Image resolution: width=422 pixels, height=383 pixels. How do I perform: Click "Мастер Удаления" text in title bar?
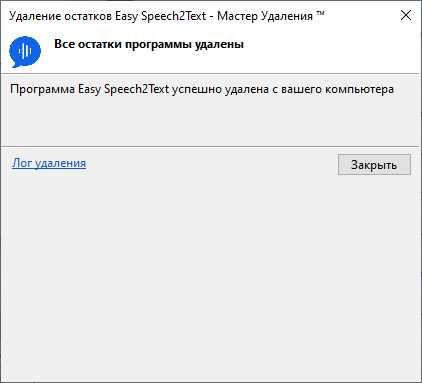[x=265, y=16]
